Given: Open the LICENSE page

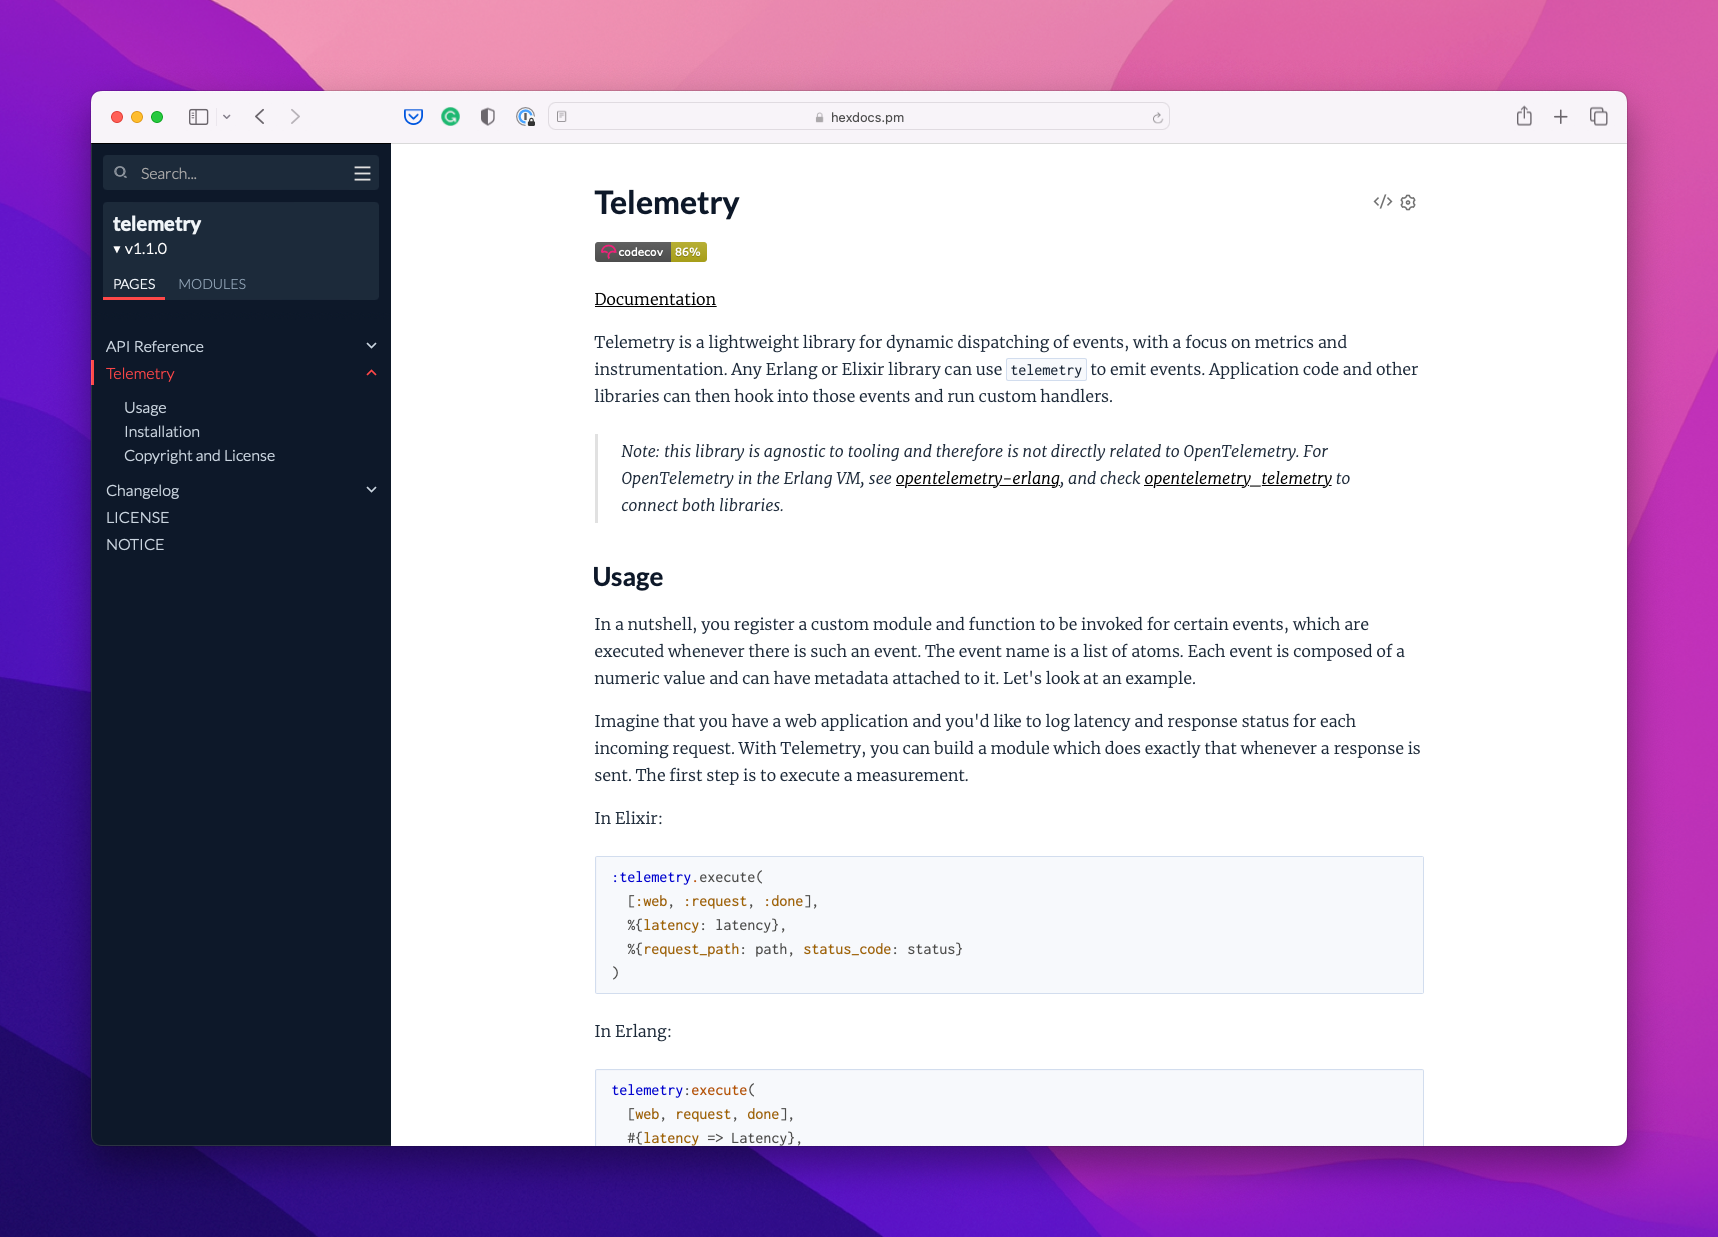Looking at the screenshot, I should (138, 517).
